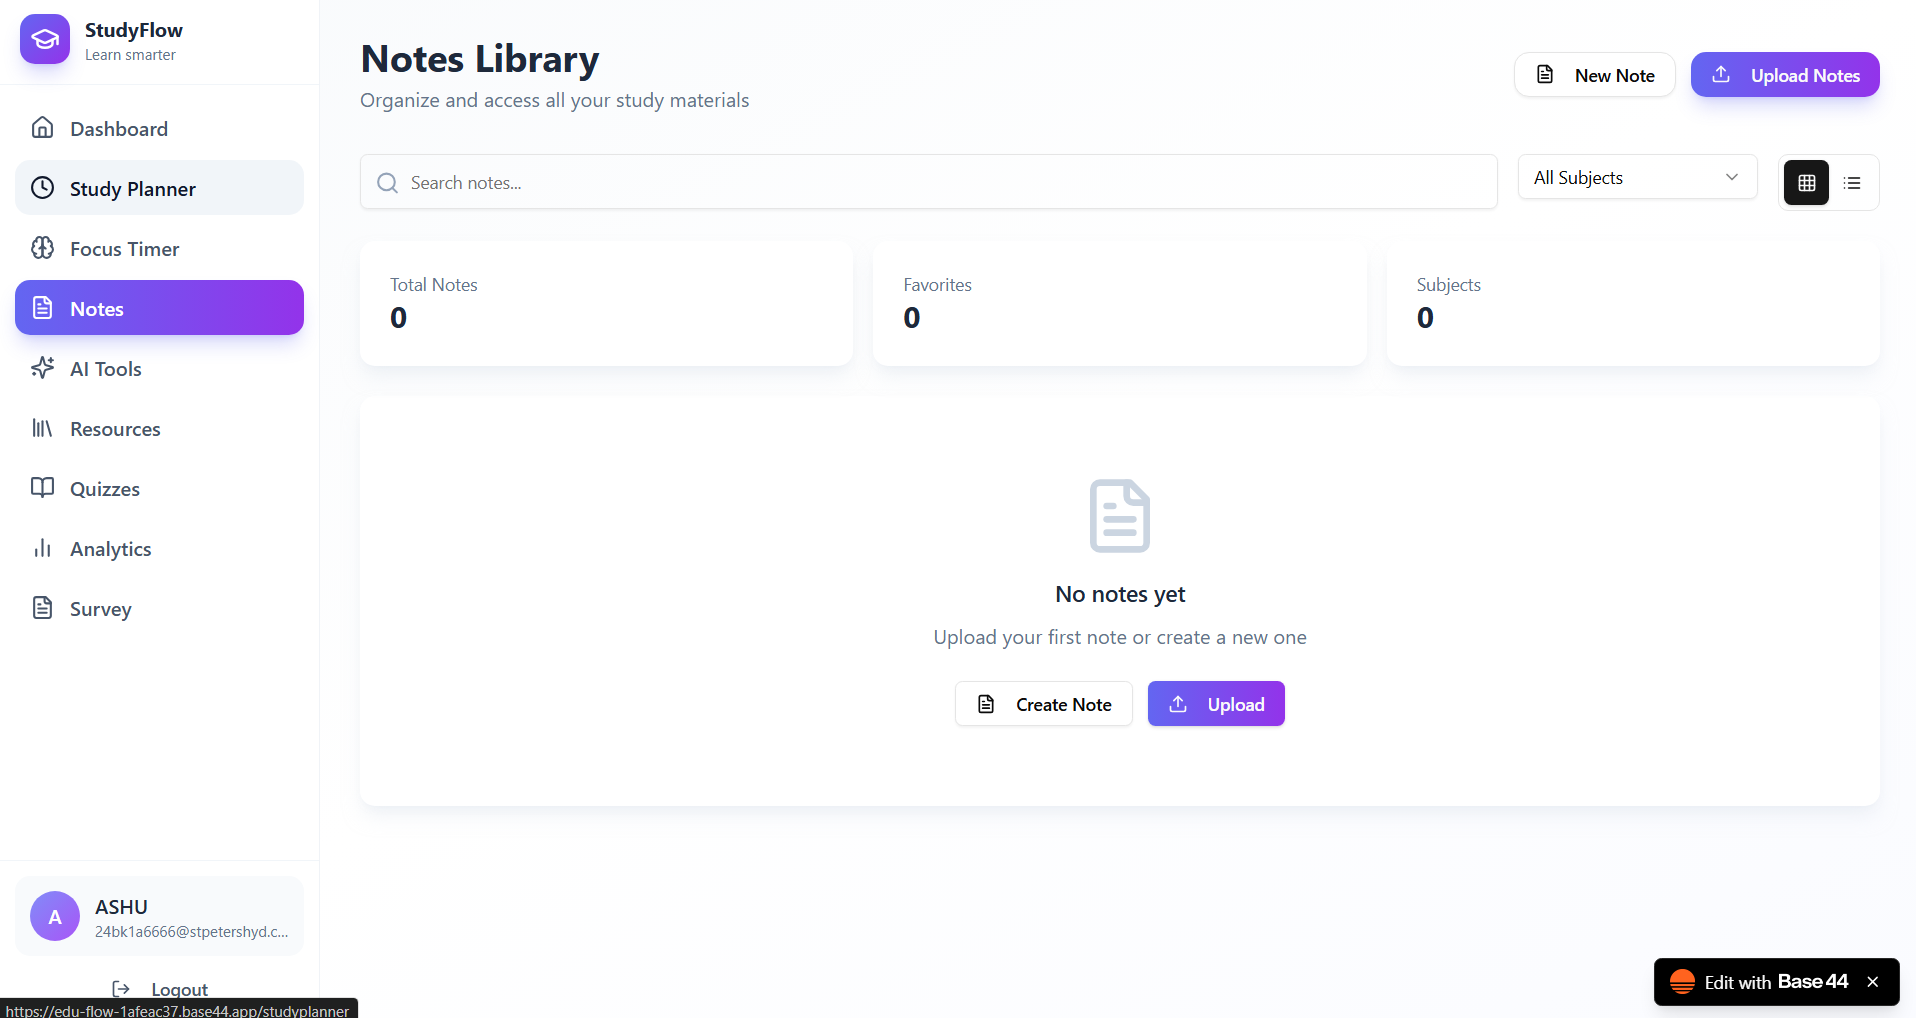
Task: Click the Study Planner clock icon
Action: (42, 187)
